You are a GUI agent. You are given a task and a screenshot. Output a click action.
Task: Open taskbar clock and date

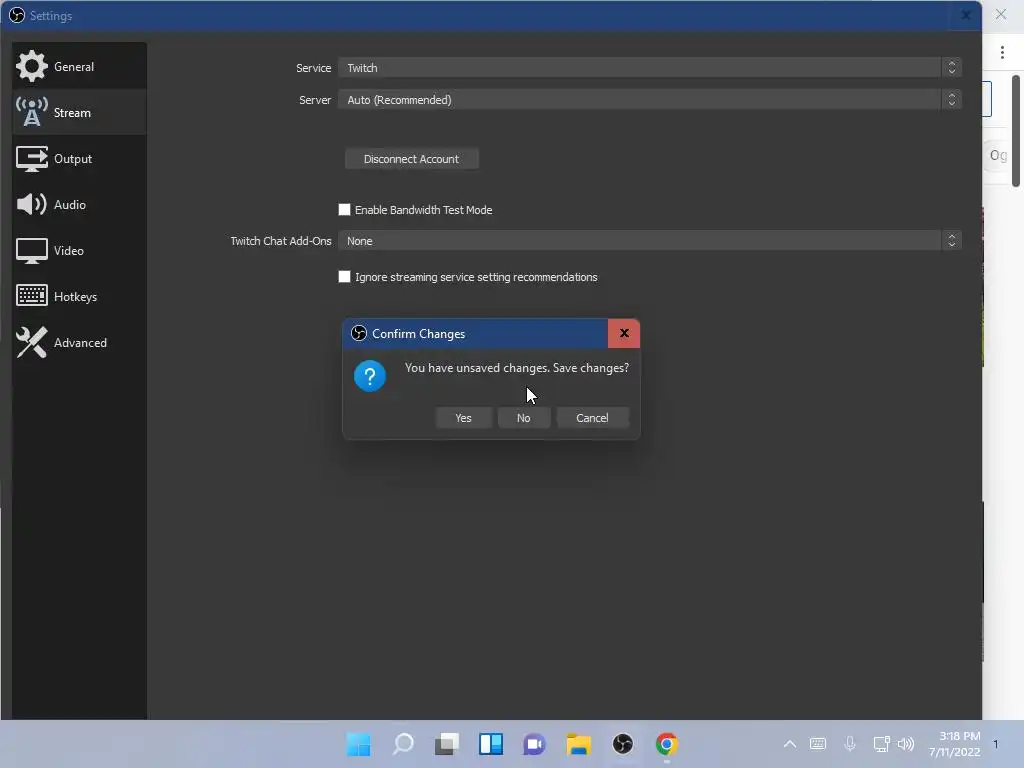point(954,744)
